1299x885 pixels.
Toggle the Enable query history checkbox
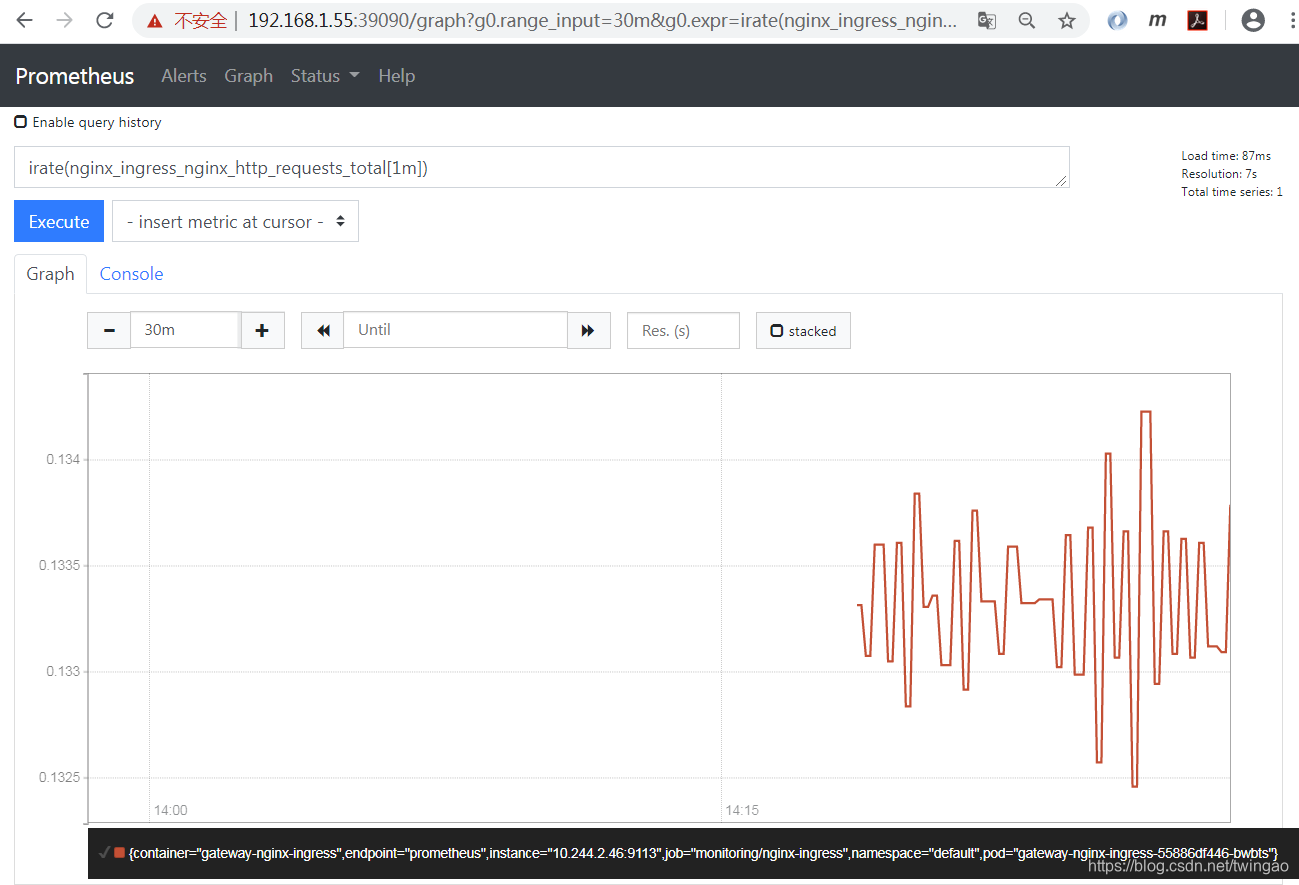click(20, 122)
